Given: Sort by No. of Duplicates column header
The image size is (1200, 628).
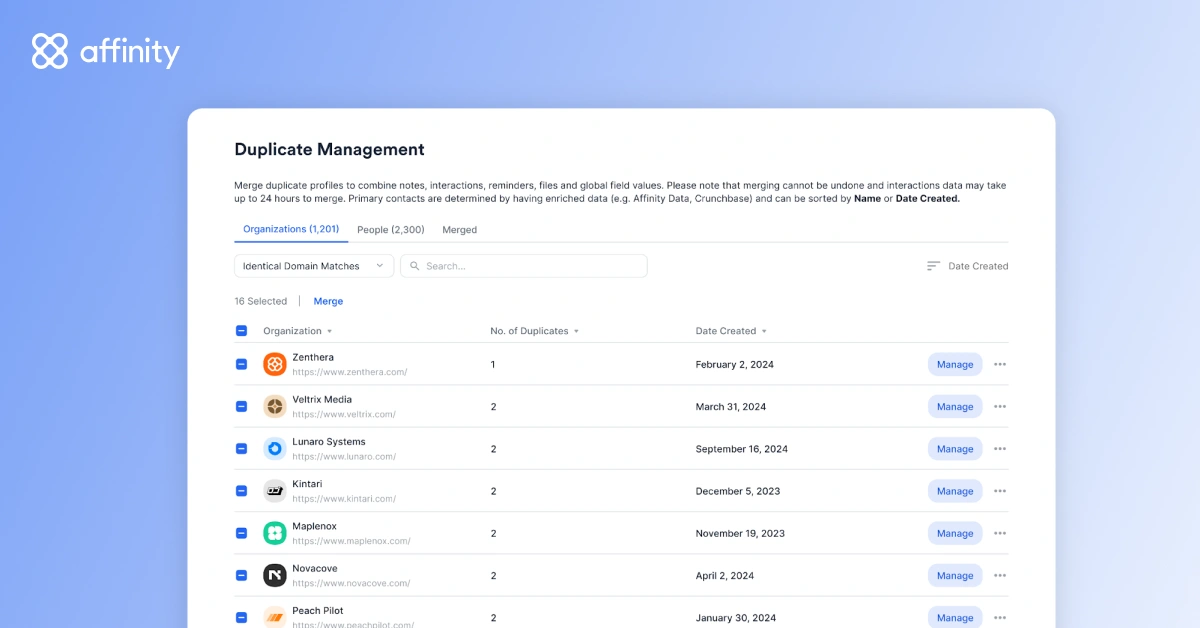Looking at the screenshot, I should [534, 331].
